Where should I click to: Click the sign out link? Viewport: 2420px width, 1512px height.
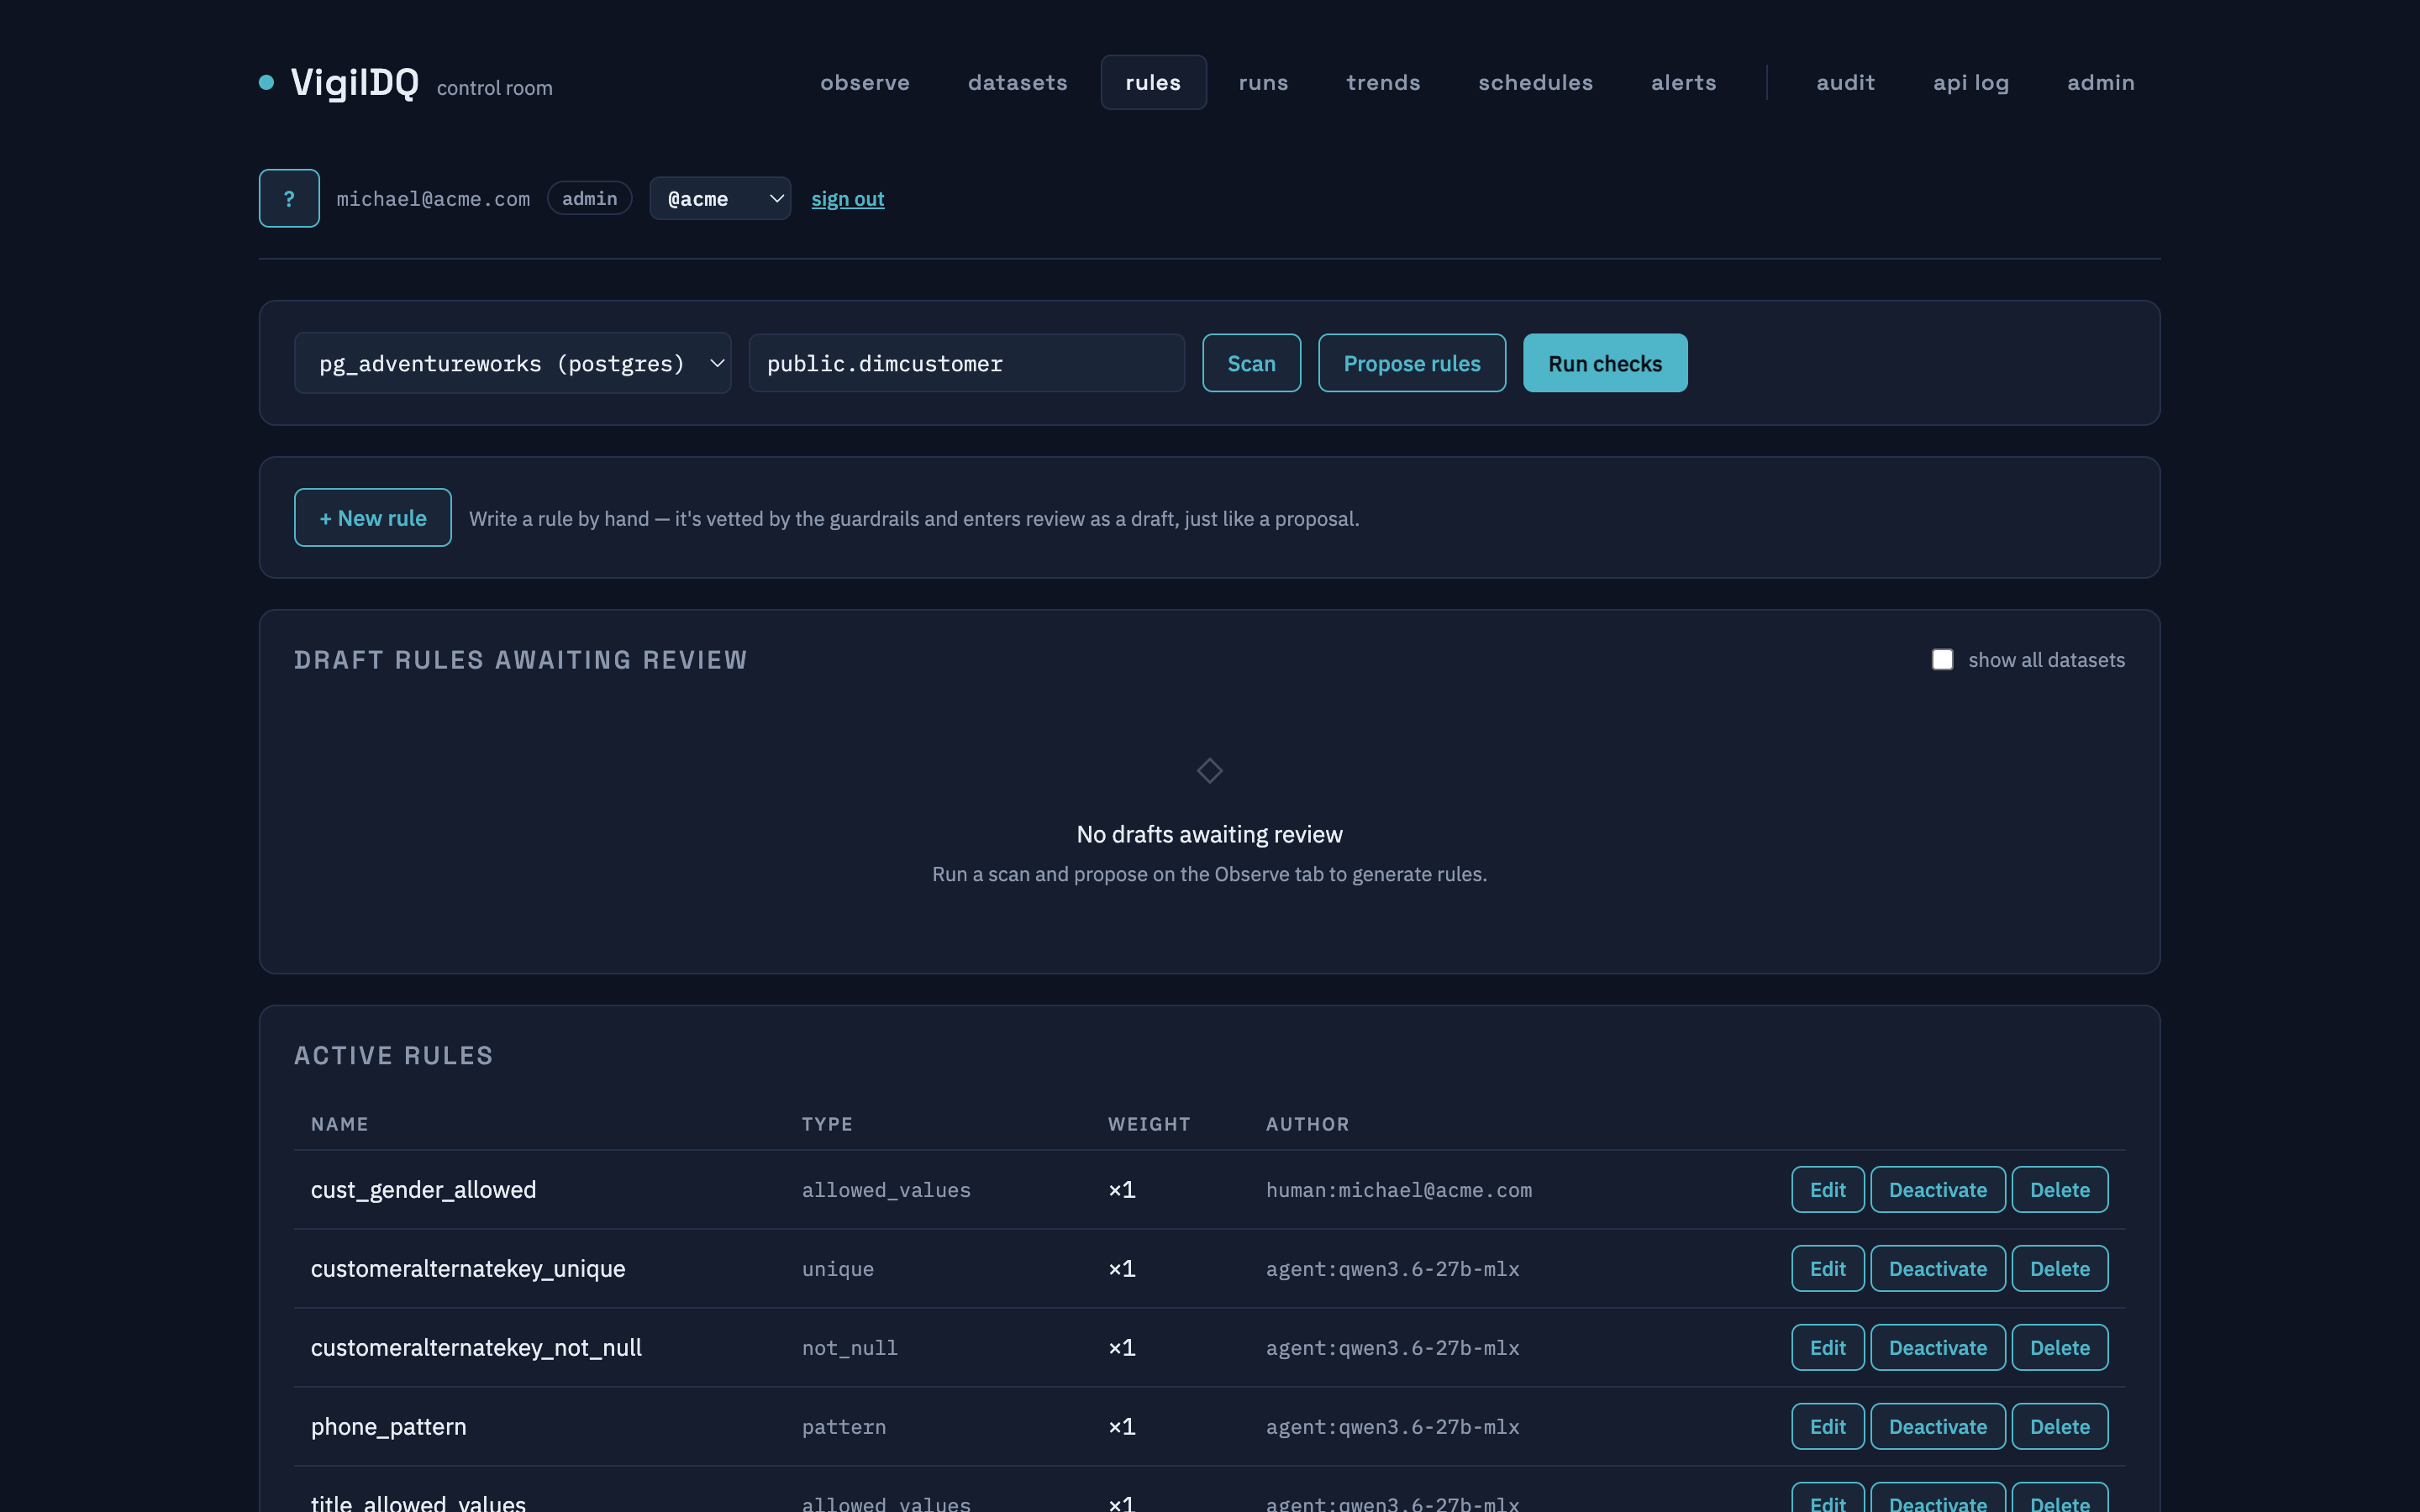847,199
